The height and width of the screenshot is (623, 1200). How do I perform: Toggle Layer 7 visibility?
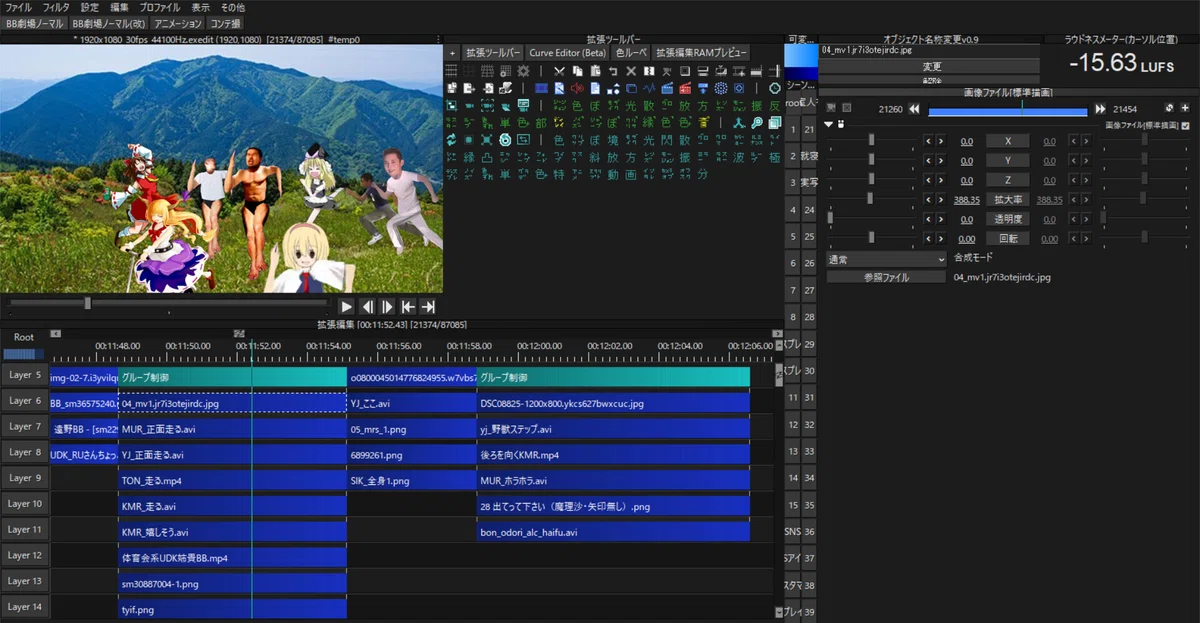[x=24, y=427]
